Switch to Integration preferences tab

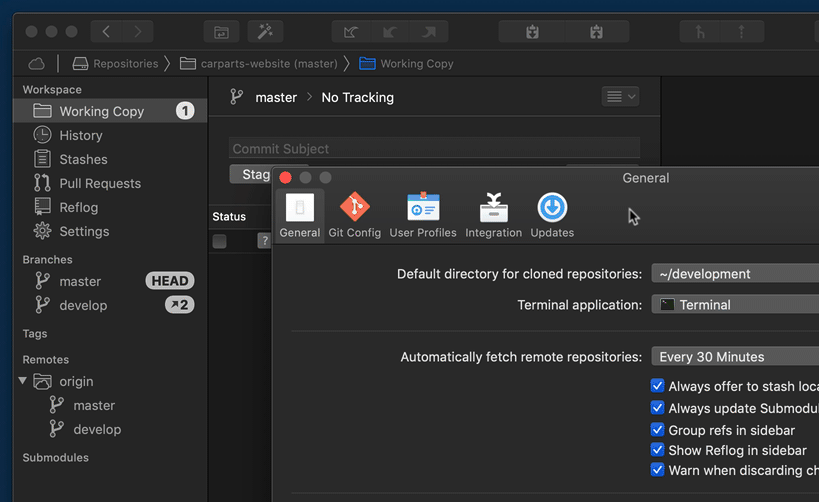tap(494, 215)
